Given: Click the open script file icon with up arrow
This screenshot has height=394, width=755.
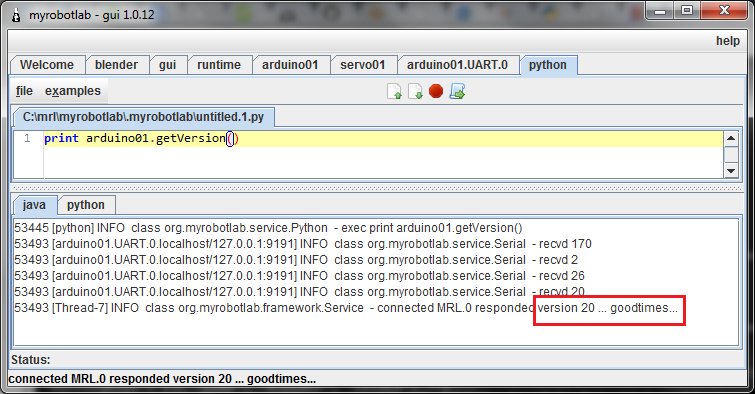Looking at the screenshot, I should (394, 91).
